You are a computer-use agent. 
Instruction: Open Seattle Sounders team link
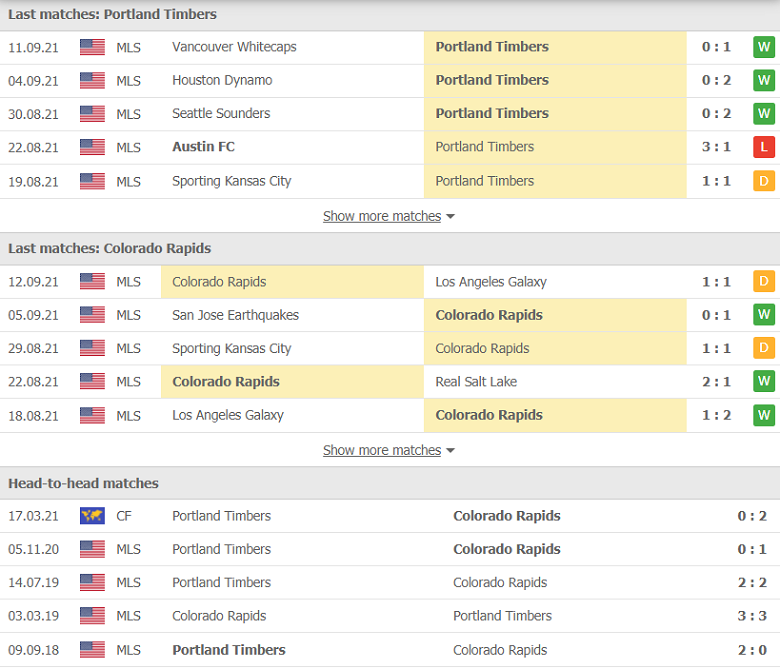click(221, 114)
